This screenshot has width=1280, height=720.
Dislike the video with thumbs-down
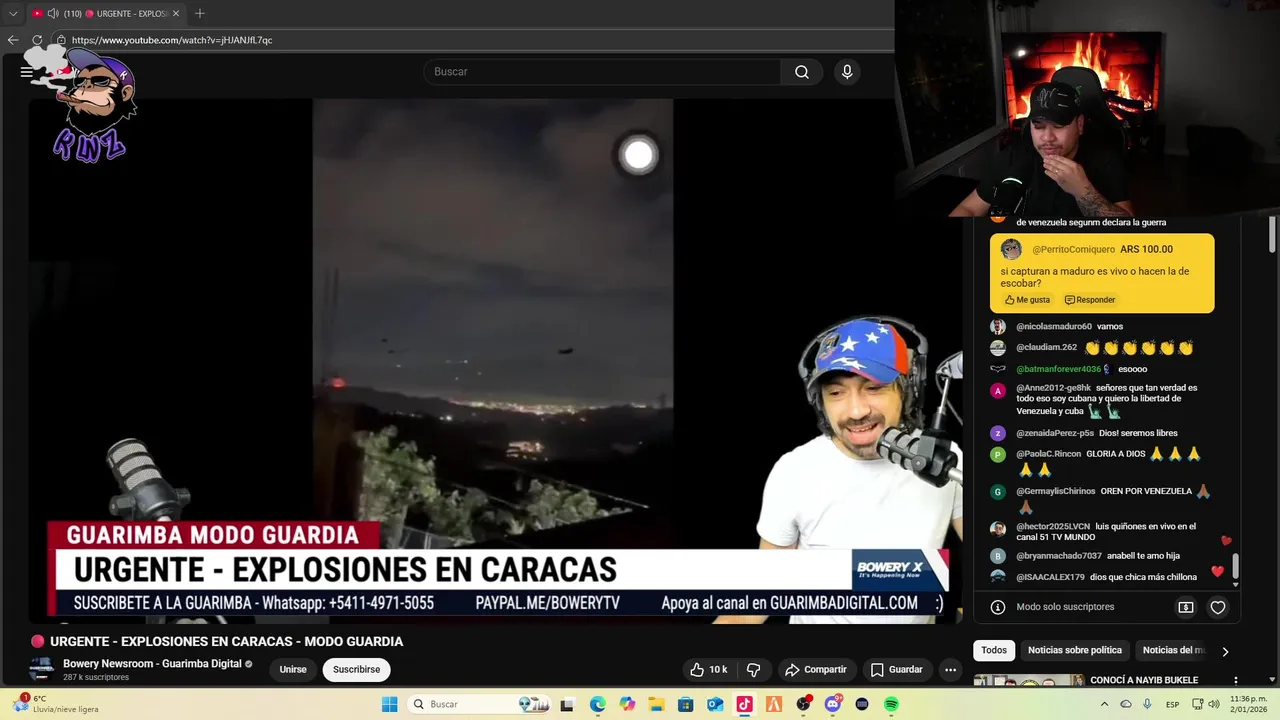pyautogui.click(x=754, y=670)
